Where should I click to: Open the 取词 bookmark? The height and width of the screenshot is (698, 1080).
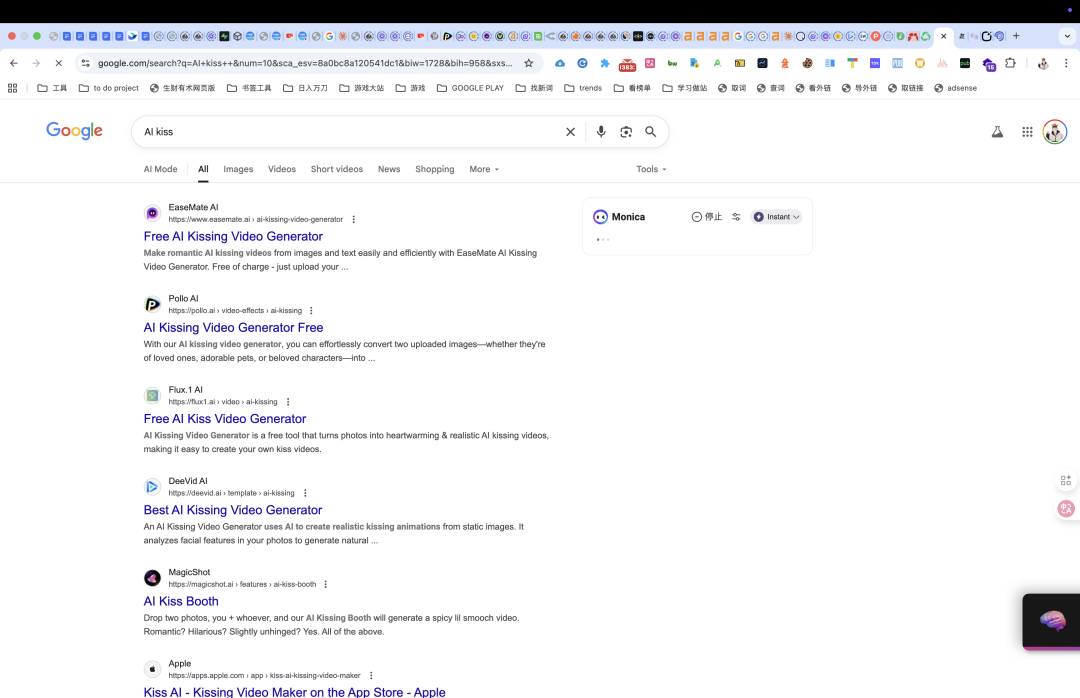tap(731, 88)
